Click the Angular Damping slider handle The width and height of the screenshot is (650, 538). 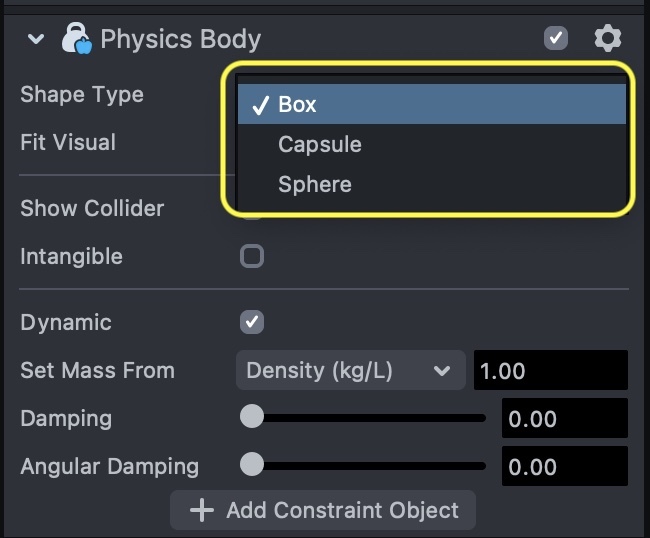point(252,465)
